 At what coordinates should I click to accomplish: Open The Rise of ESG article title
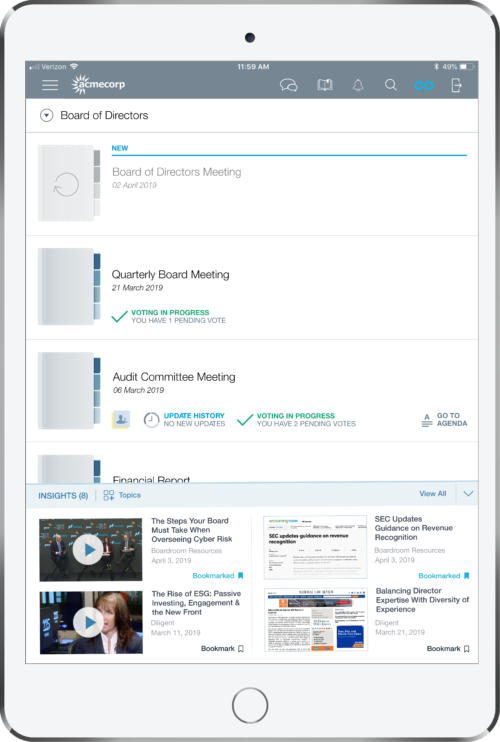click(x=196, y=603)
